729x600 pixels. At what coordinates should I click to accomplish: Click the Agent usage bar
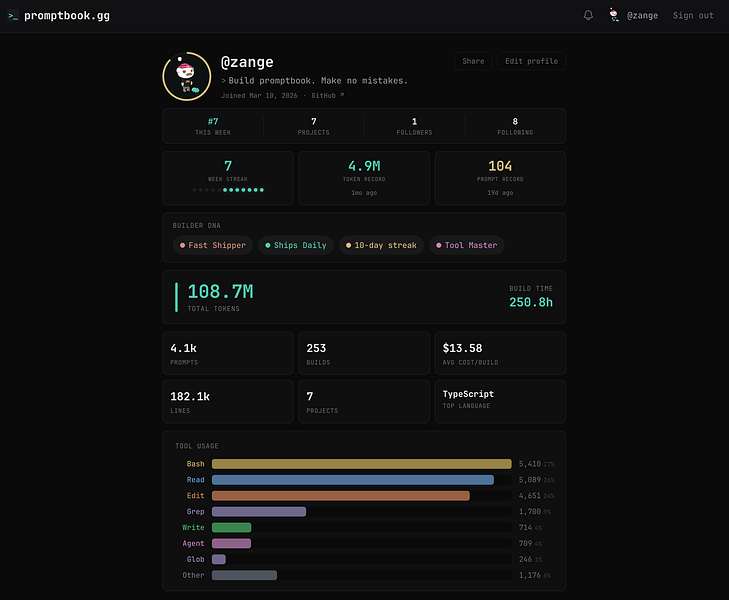tap(232, 543)
